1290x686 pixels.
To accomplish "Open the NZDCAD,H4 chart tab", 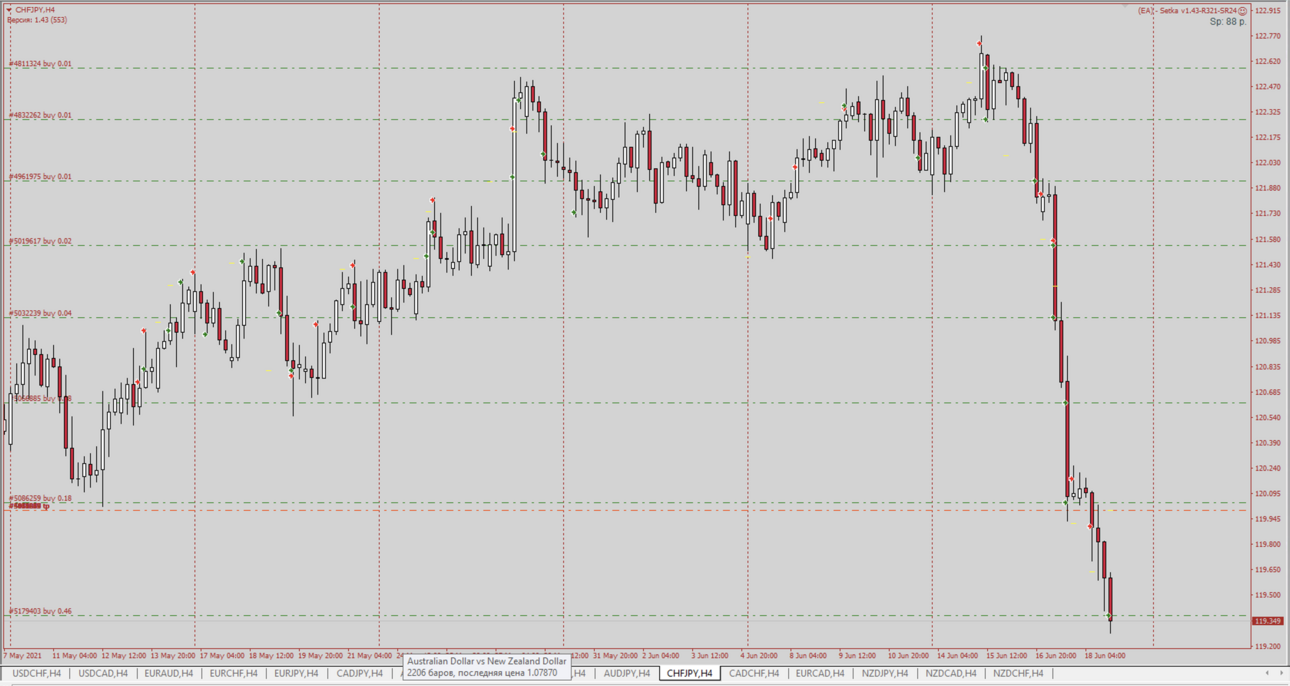I will coord(951,674).
